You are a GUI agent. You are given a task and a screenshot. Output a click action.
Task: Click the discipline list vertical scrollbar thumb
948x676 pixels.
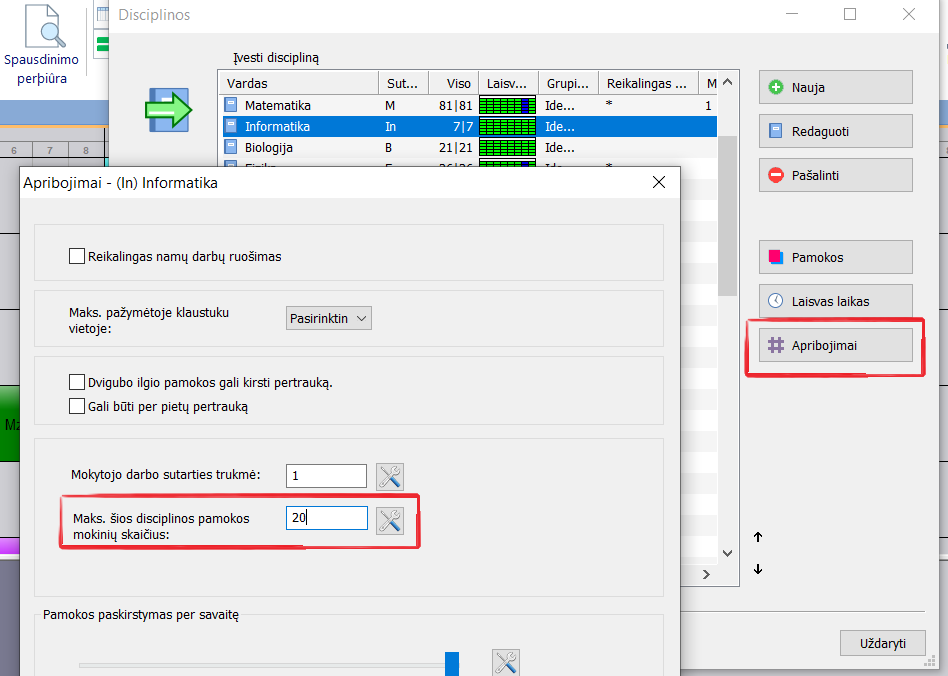pyautogui.click(x=728, y=216)
